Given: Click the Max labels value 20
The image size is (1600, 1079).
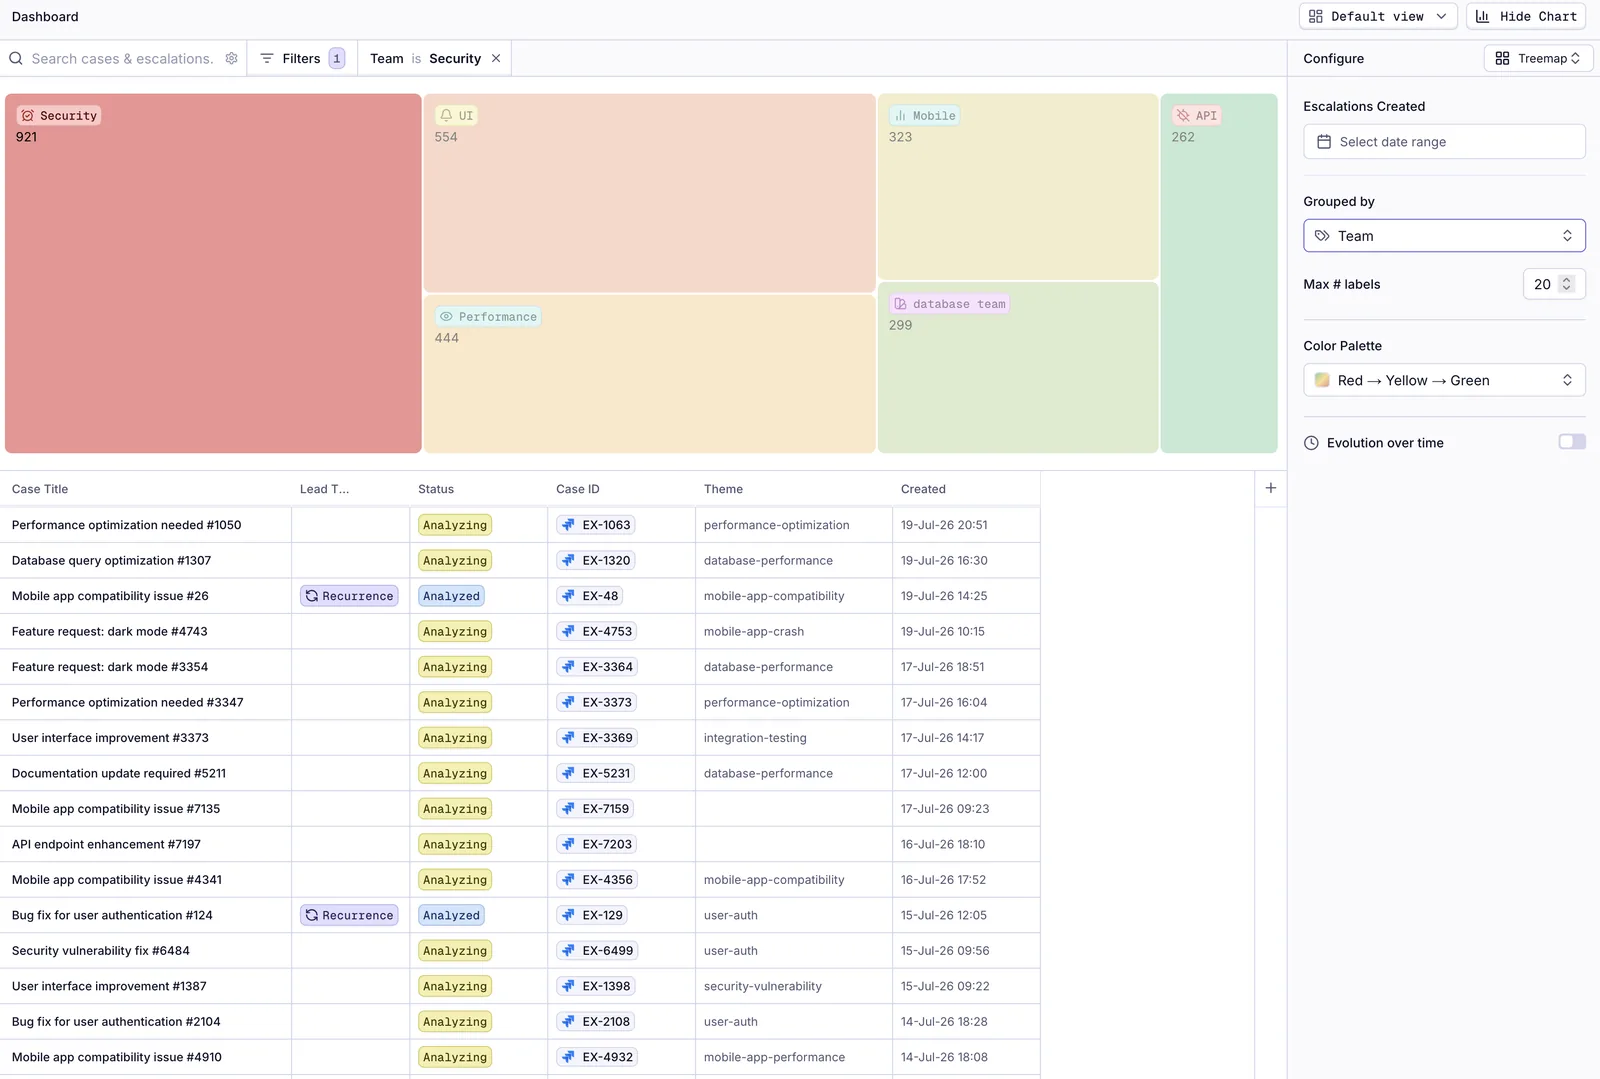Looking at the screenshot, I should [1542, 284].
